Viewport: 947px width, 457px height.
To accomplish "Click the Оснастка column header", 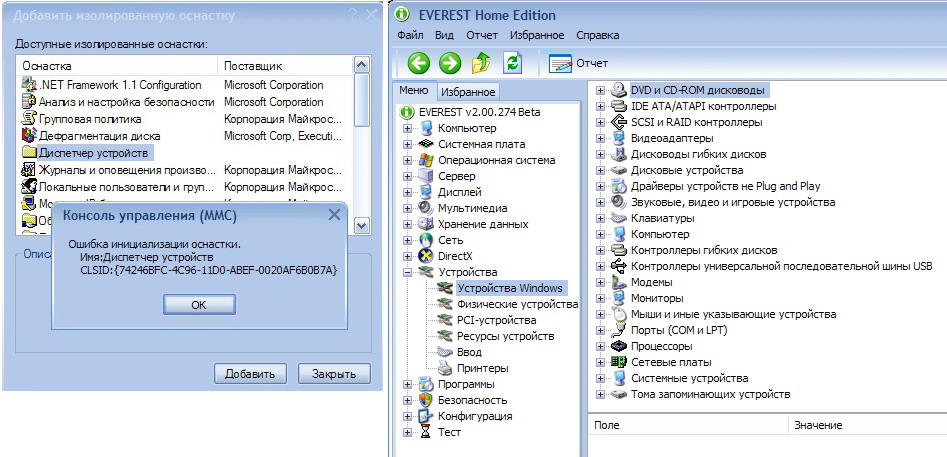I will [x=118, y=66].
